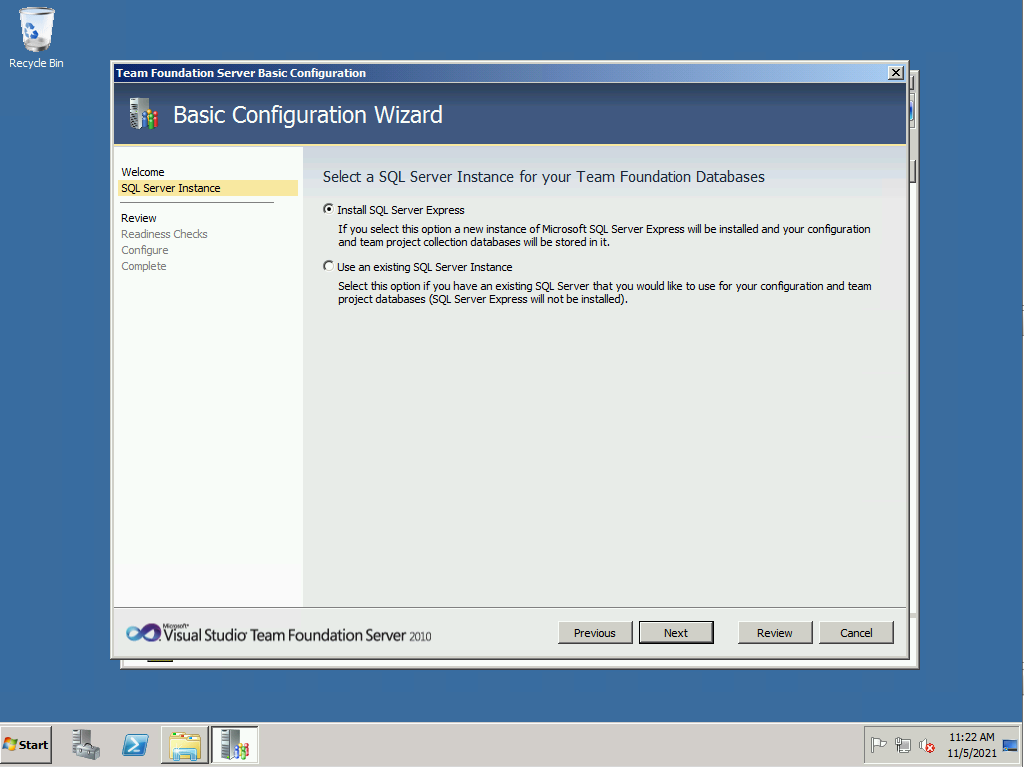Image resolution: width=1024 pixels, height=767 pixels.
Task: Click Show Desktop icon beside the clock
Action: tap(1010, 745)
